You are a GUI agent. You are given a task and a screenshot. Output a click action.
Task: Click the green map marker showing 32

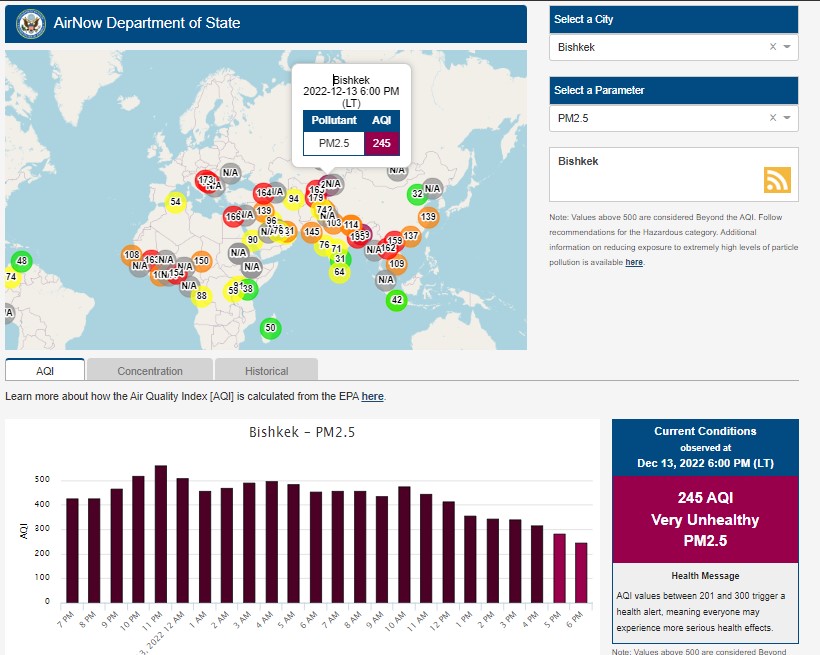click(x=417, y=194)
